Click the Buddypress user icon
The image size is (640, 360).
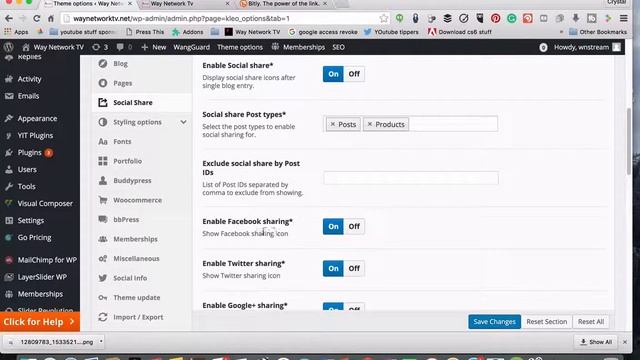pyautogui.click(x=103, y=180)
